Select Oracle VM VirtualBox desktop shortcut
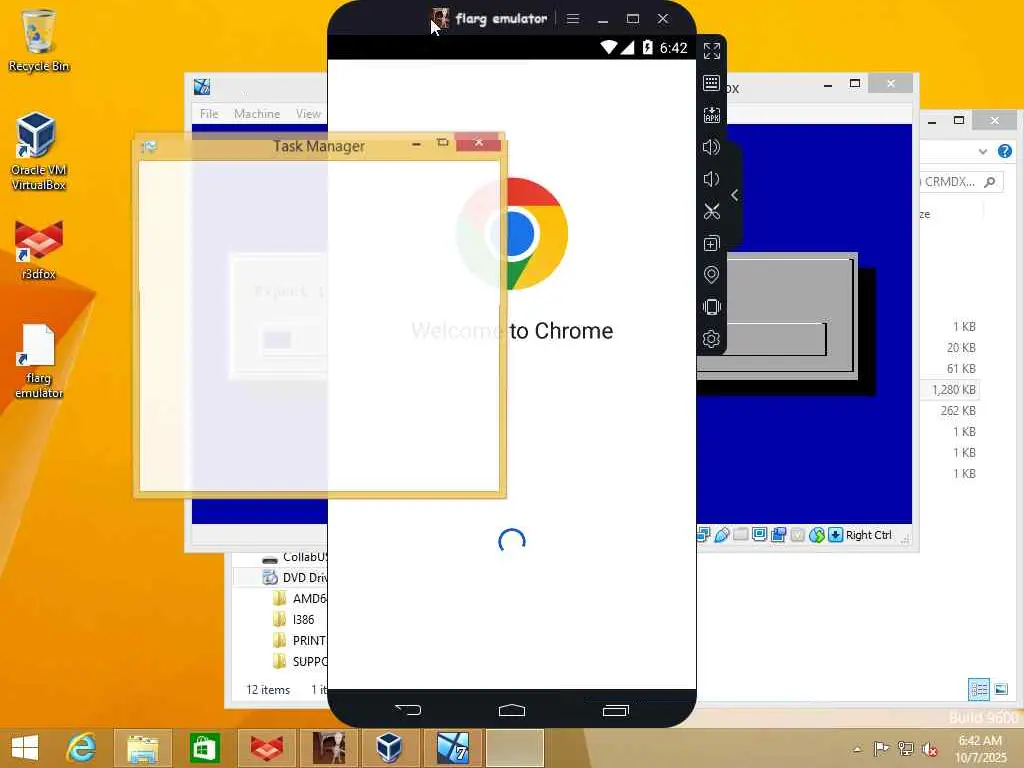The height and width of the screenshot is (768, 1024). click(x=39, y=152)
